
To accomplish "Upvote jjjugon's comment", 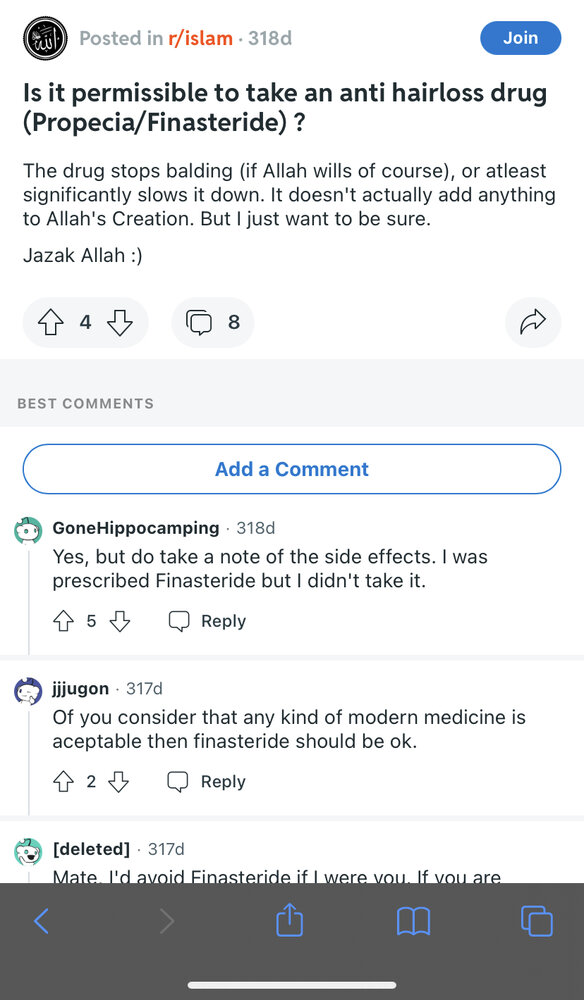I will click(x=63, y=782).
